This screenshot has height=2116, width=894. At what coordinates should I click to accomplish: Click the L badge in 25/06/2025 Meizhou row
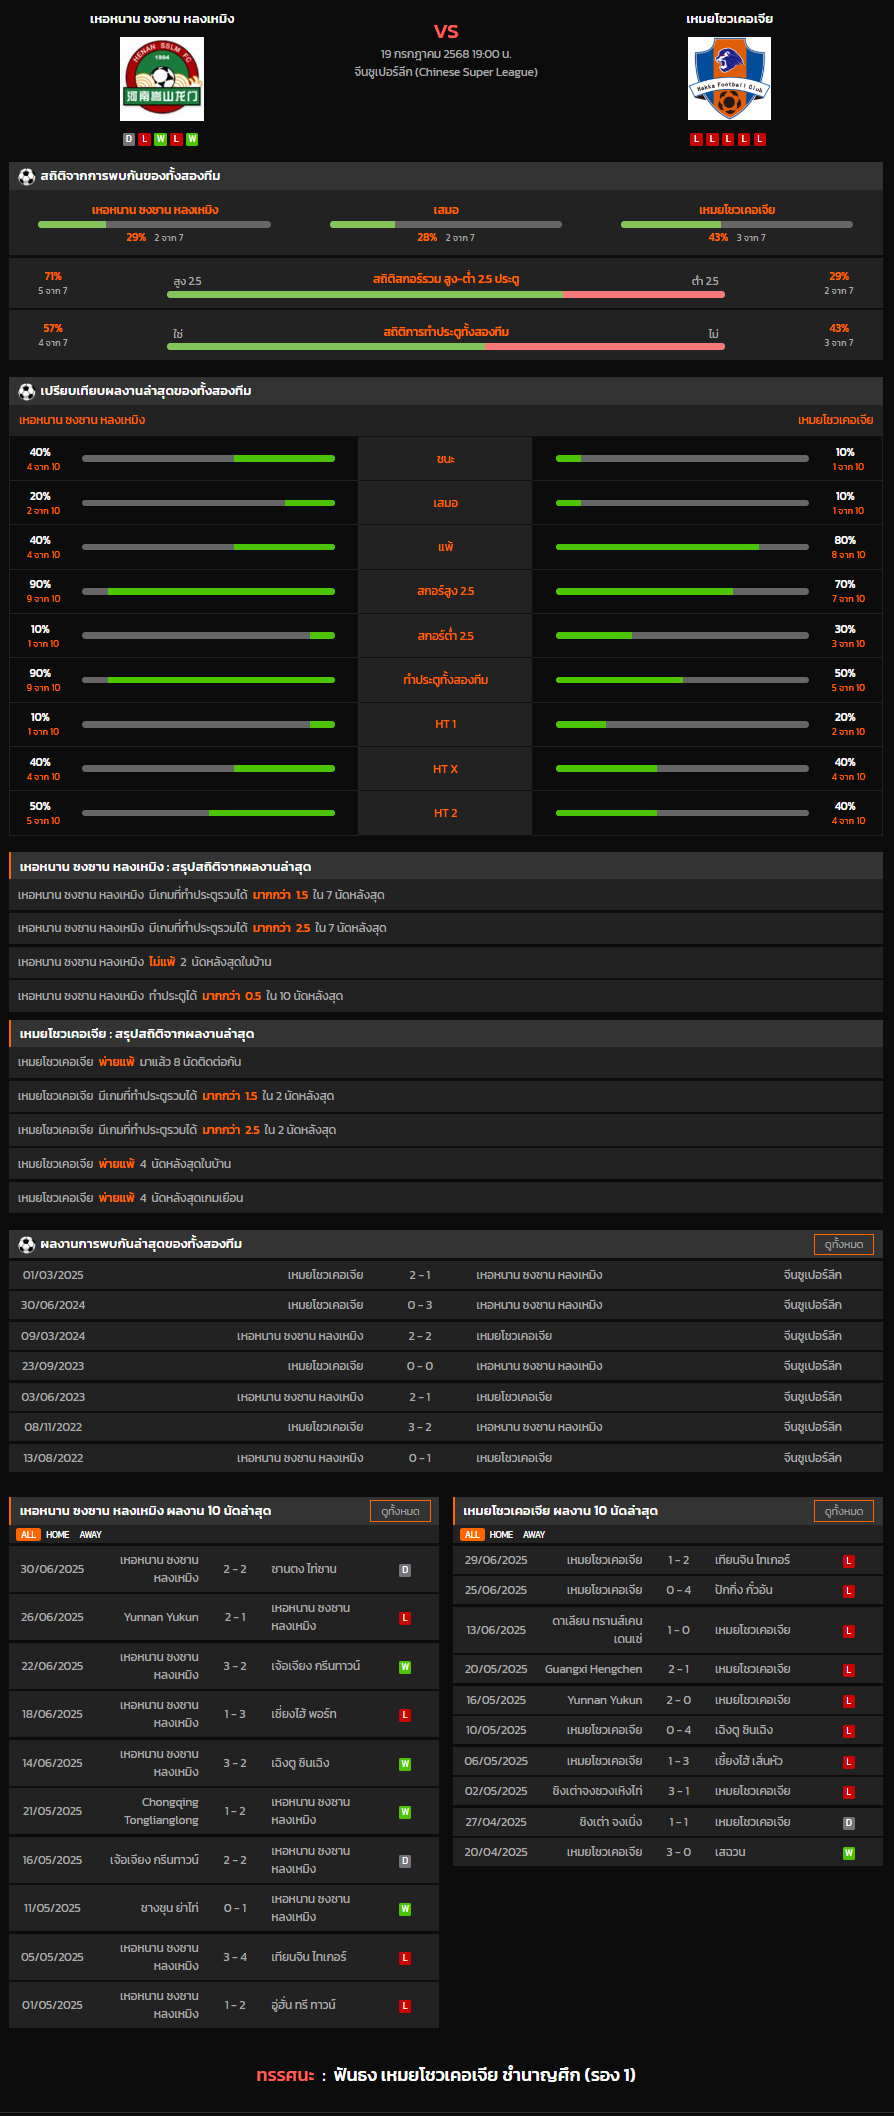pos(848,1591)
